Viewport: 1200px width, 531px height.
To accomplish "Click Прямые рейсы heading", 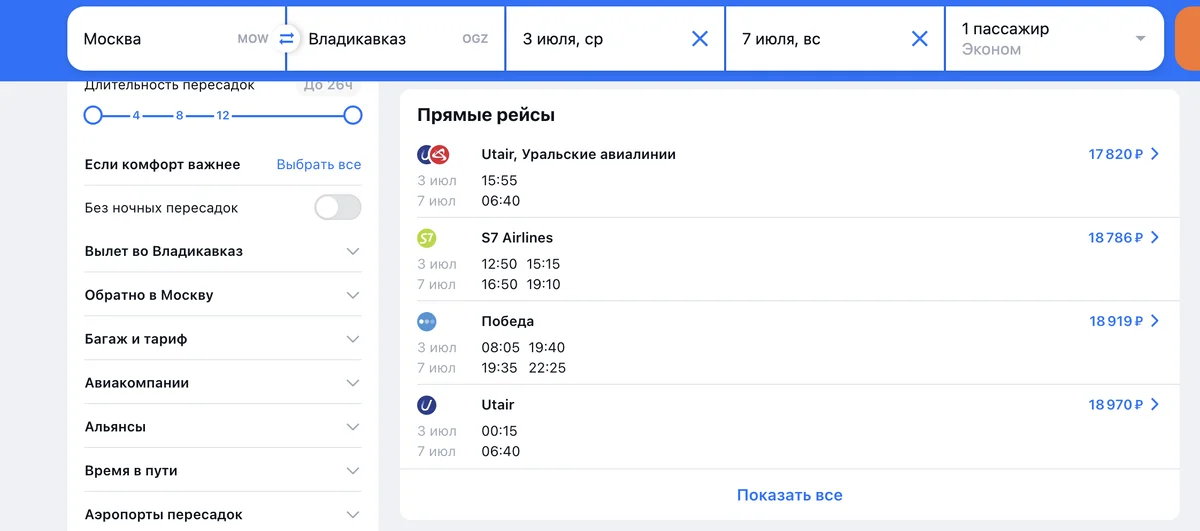I will 486,115.
